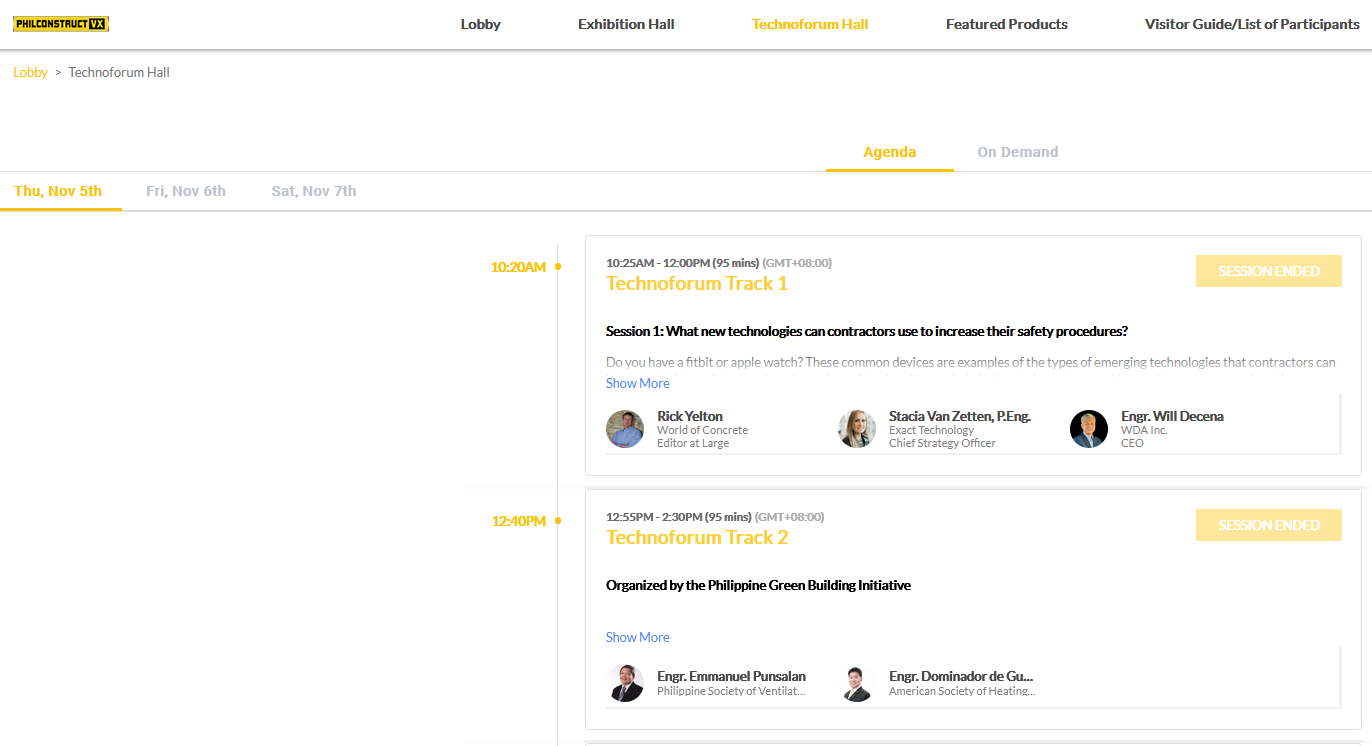Image resolution: width=1372 pixels, height=746 pixels.
Task: Open the Technoforum Track 1 session title
Action: (x=697, y=283)
